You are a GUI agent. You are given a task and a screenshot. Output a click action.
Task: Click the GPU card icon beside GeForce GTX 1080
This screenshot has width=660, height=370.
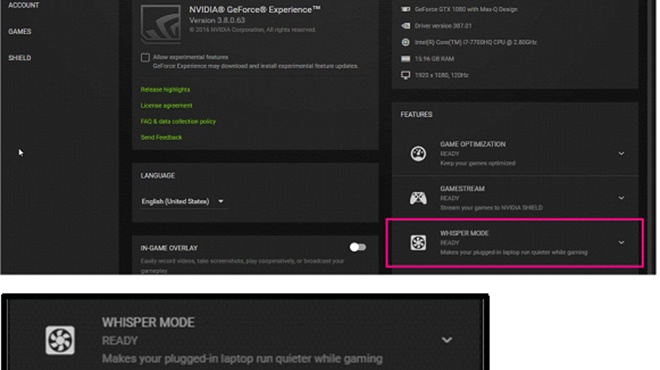coord(405,9)
